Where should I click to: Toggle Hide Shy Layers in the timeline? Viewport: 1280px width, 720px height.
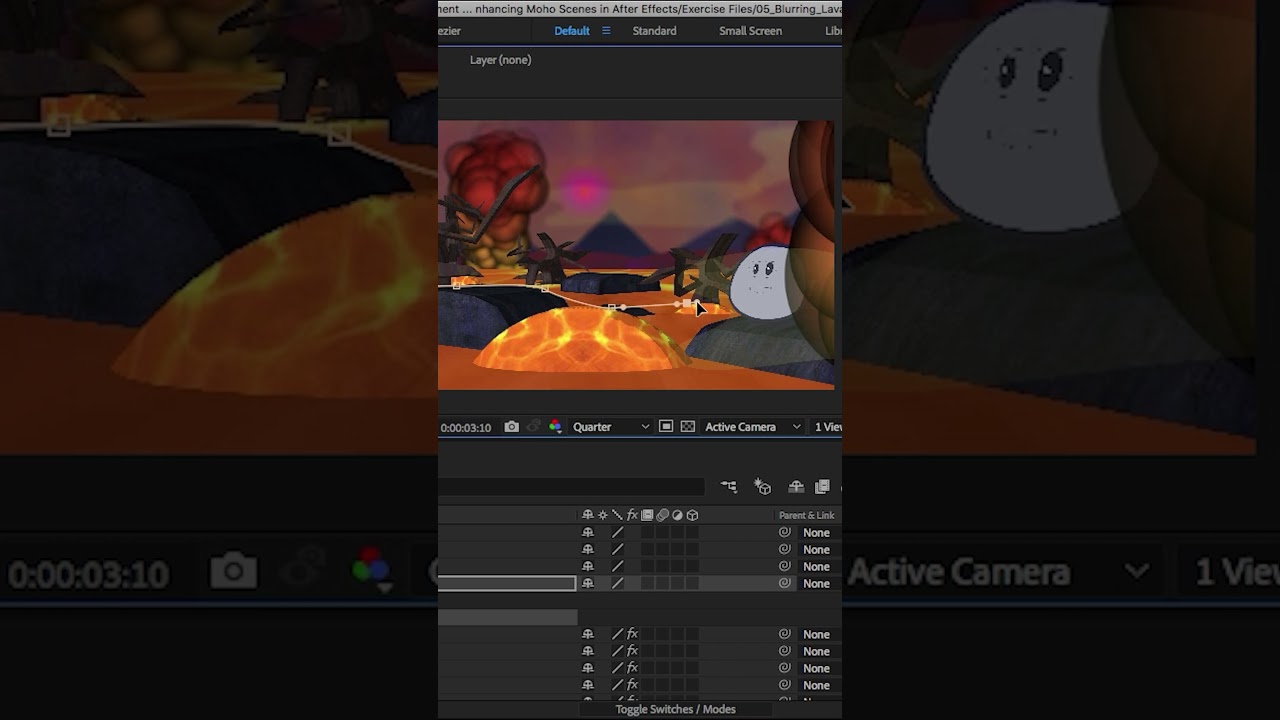pyautogui.click(x=796, y=487)
